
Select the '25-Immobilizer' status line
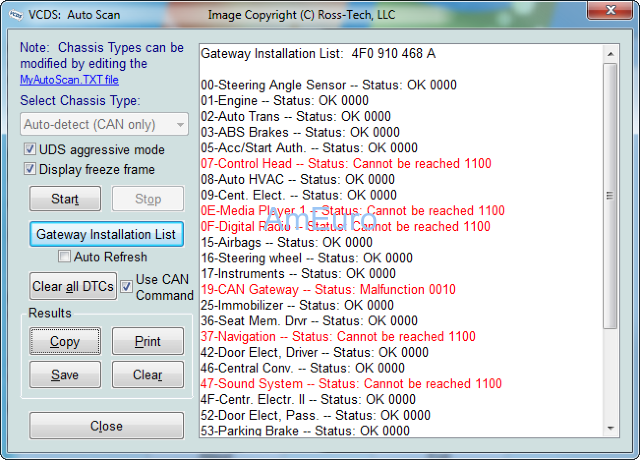tap(297, 305)
